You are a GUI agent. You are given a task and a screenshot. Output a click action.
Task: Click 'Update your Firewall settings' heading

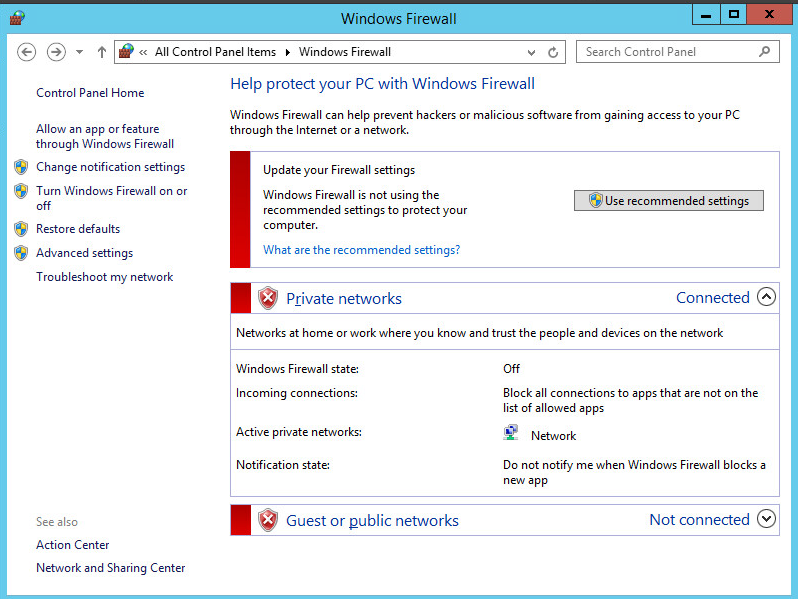tap(339, 170)
